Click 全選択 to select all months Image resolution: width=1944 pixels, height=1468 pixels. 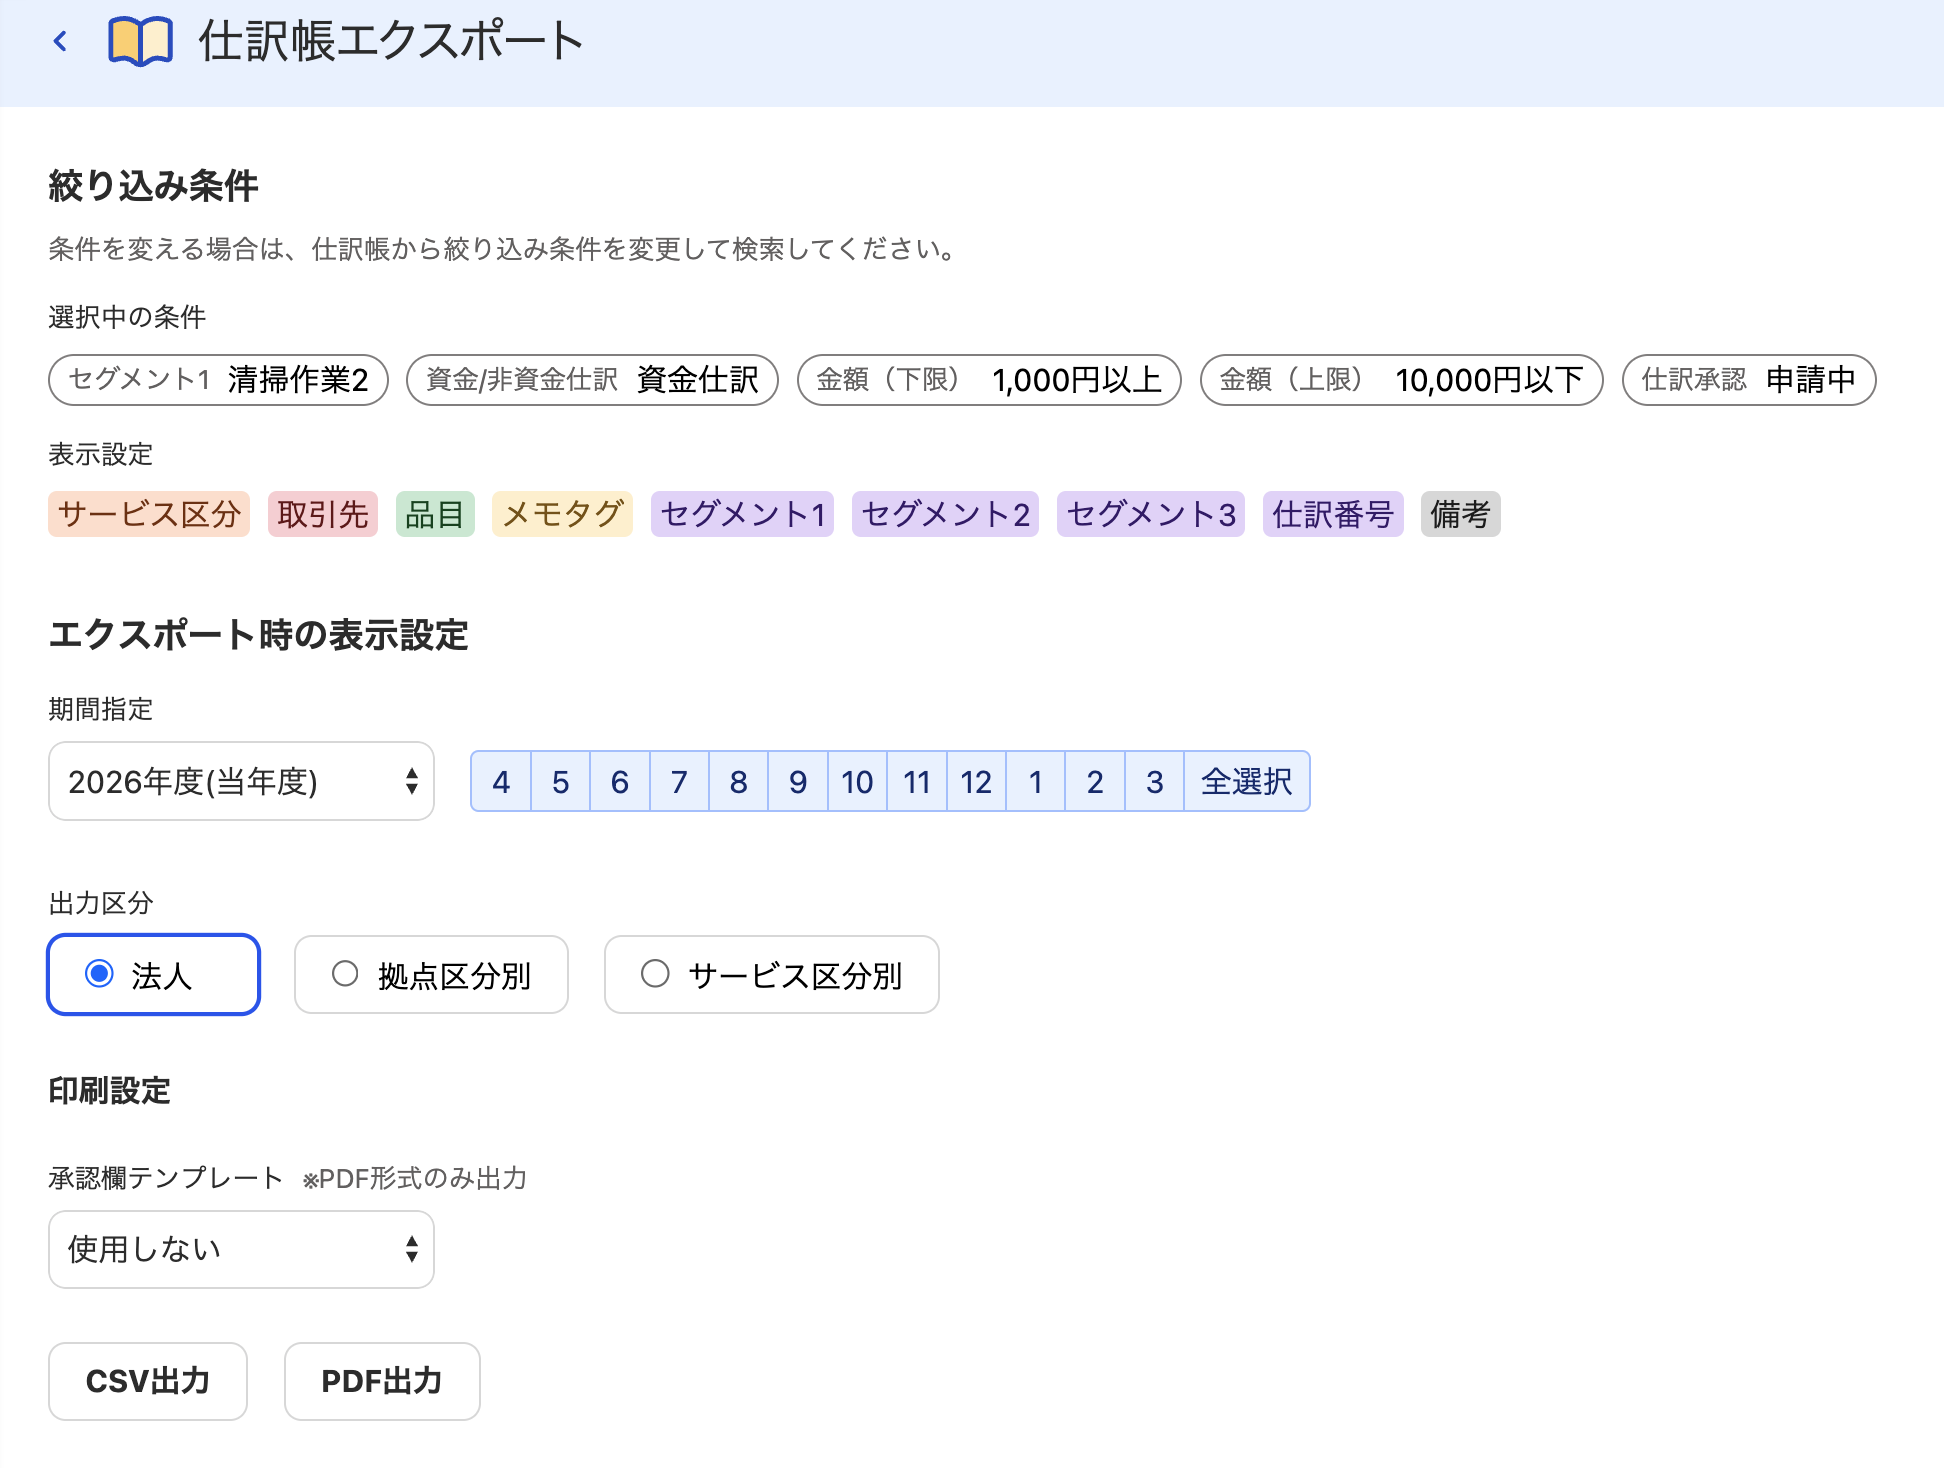click(x=1247, y=781)
